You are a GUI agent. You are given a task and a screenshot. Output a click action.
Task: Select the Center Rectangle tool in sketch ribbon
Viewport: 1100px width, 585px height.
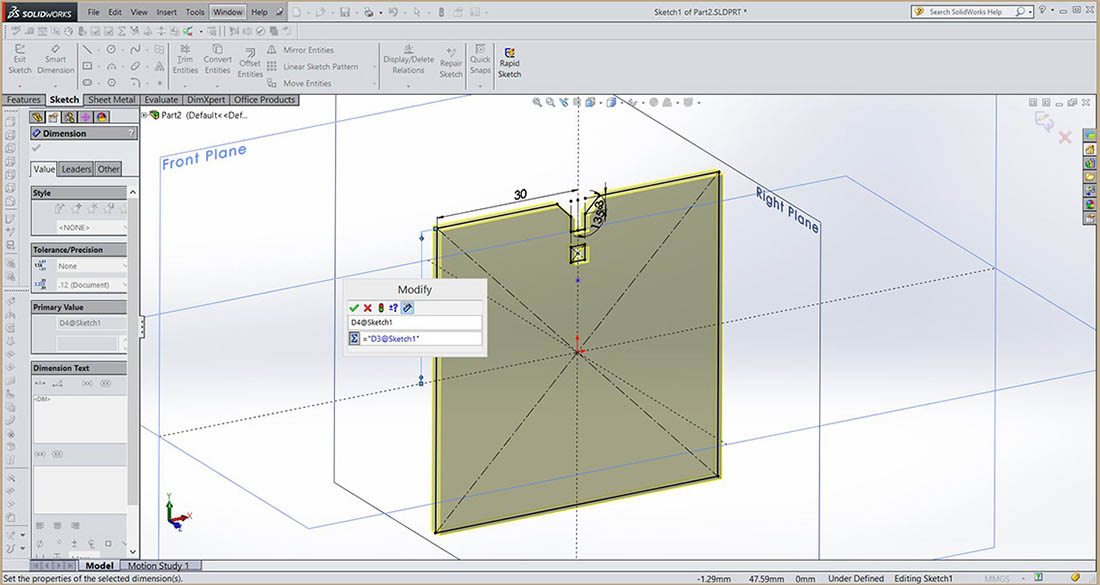[87, 66]
